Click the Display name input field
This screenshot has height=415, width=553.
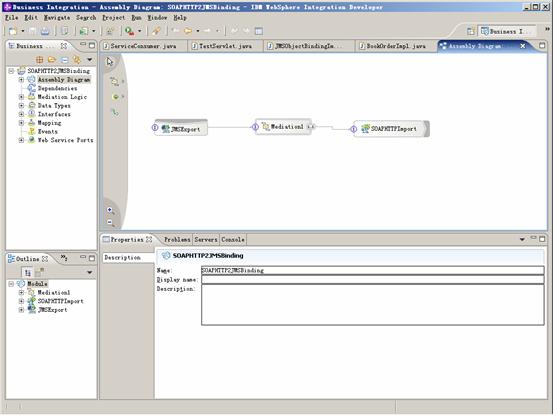tap(372, 280)
